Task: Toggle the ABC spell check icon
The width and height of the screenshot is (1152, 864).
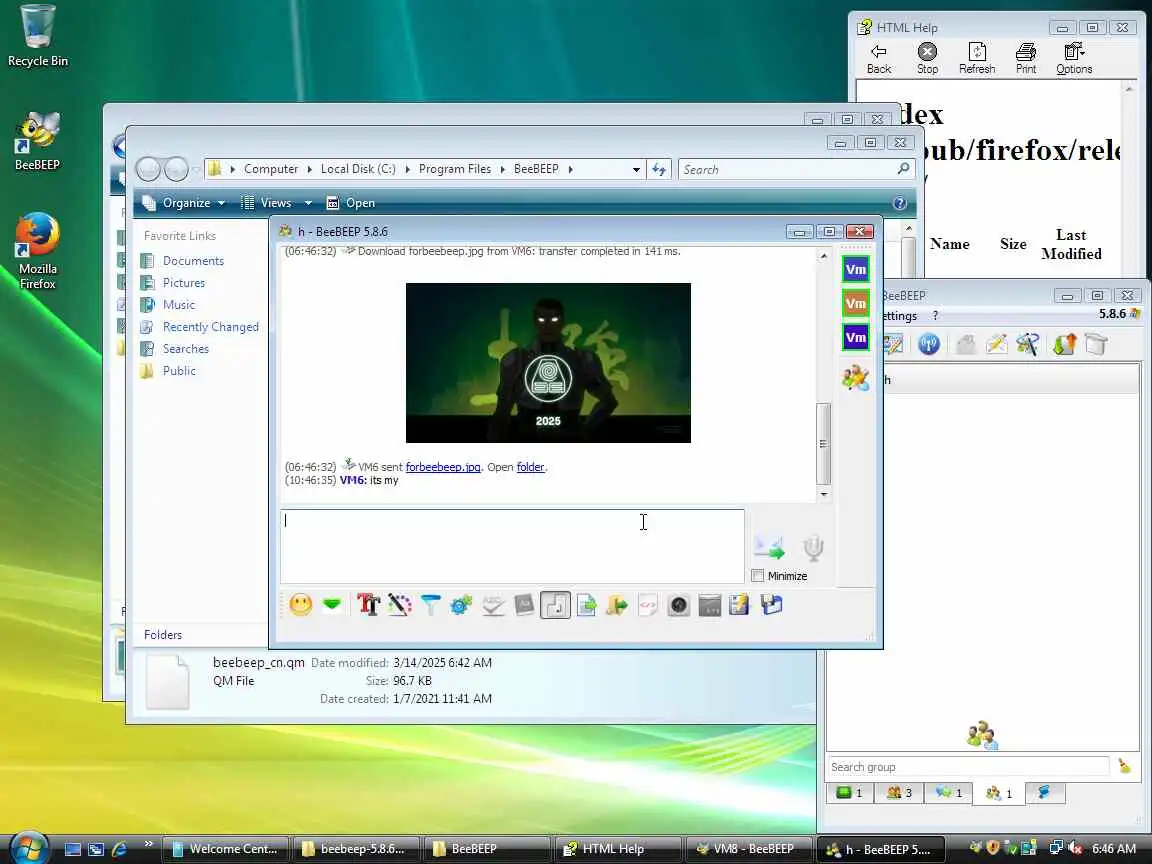Action: point(493,605)
